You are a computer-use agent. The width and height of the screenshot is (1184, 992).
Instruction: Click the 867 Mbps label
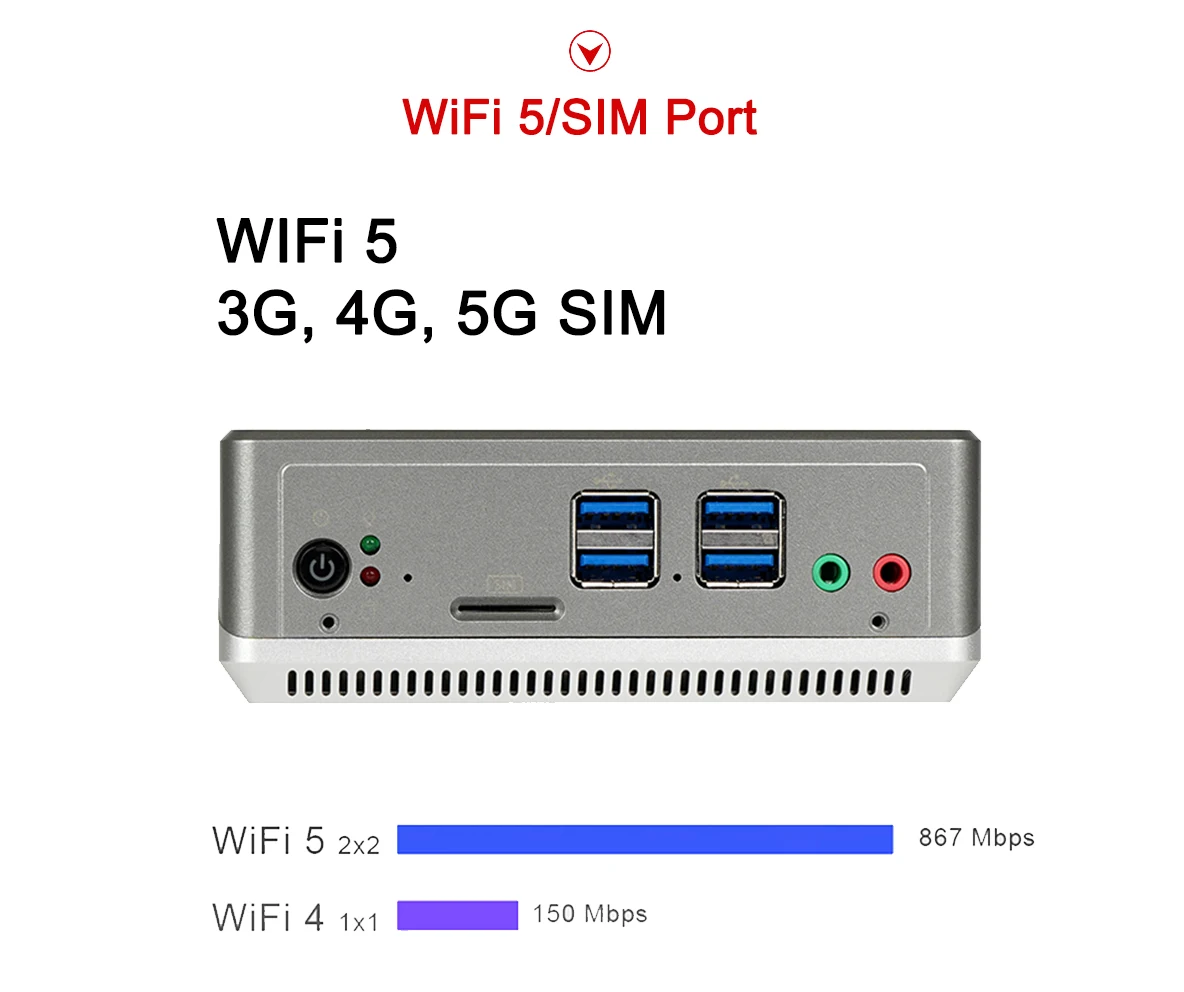tap(976, 838)
